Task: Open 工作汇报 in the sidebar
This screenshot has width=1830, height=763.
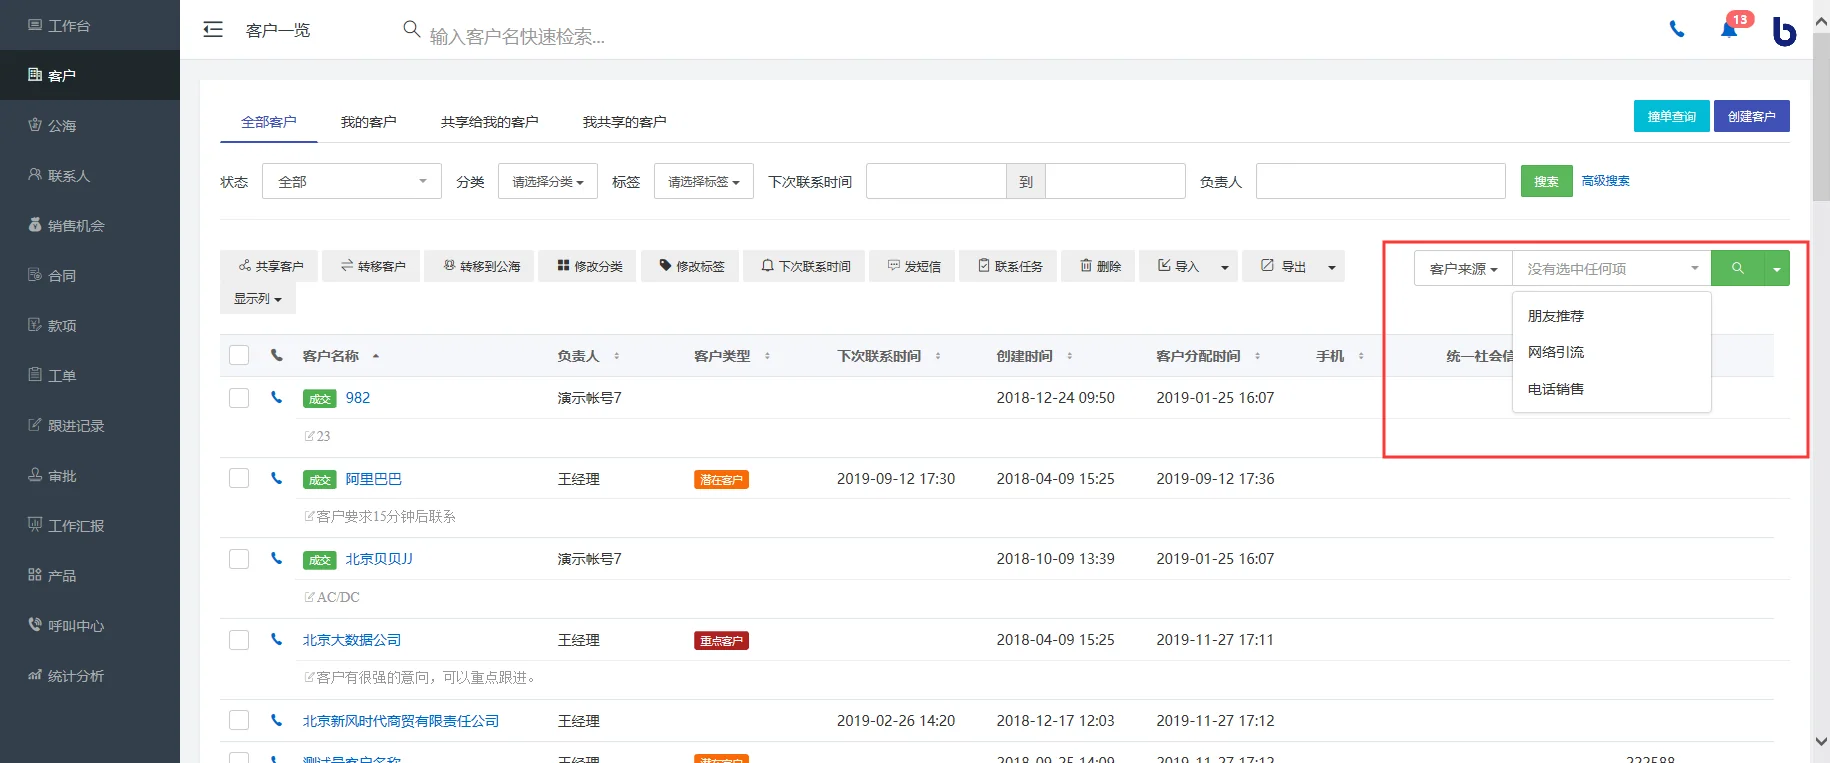Action: click(x=90, y=525)
